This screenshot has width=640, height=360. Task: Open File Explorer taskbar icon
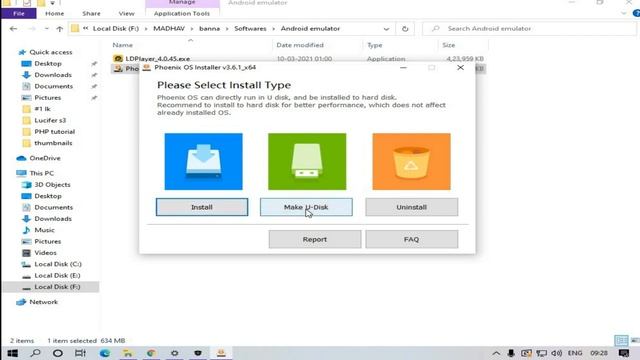[x=128, y=353]
